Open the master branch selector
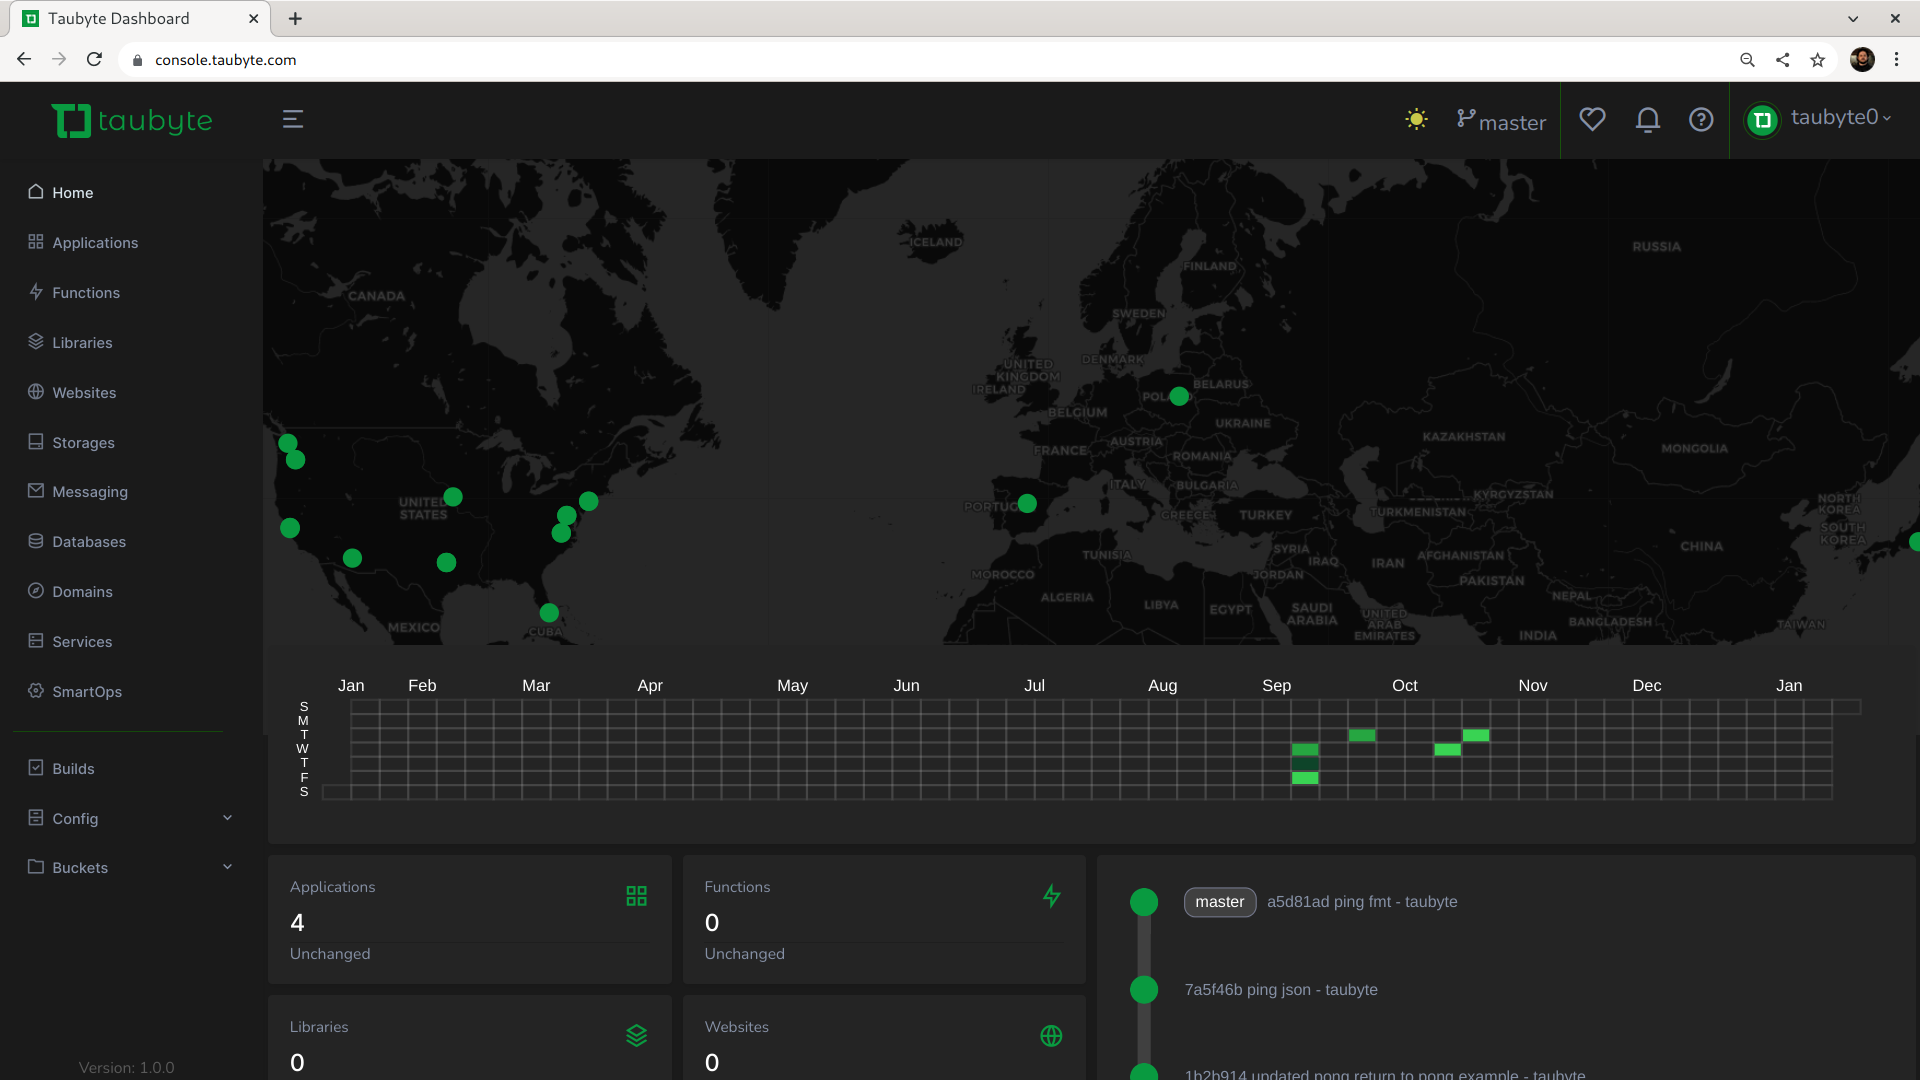This screenshot has width=1920, height=1080. click(x=1501, y=121)
